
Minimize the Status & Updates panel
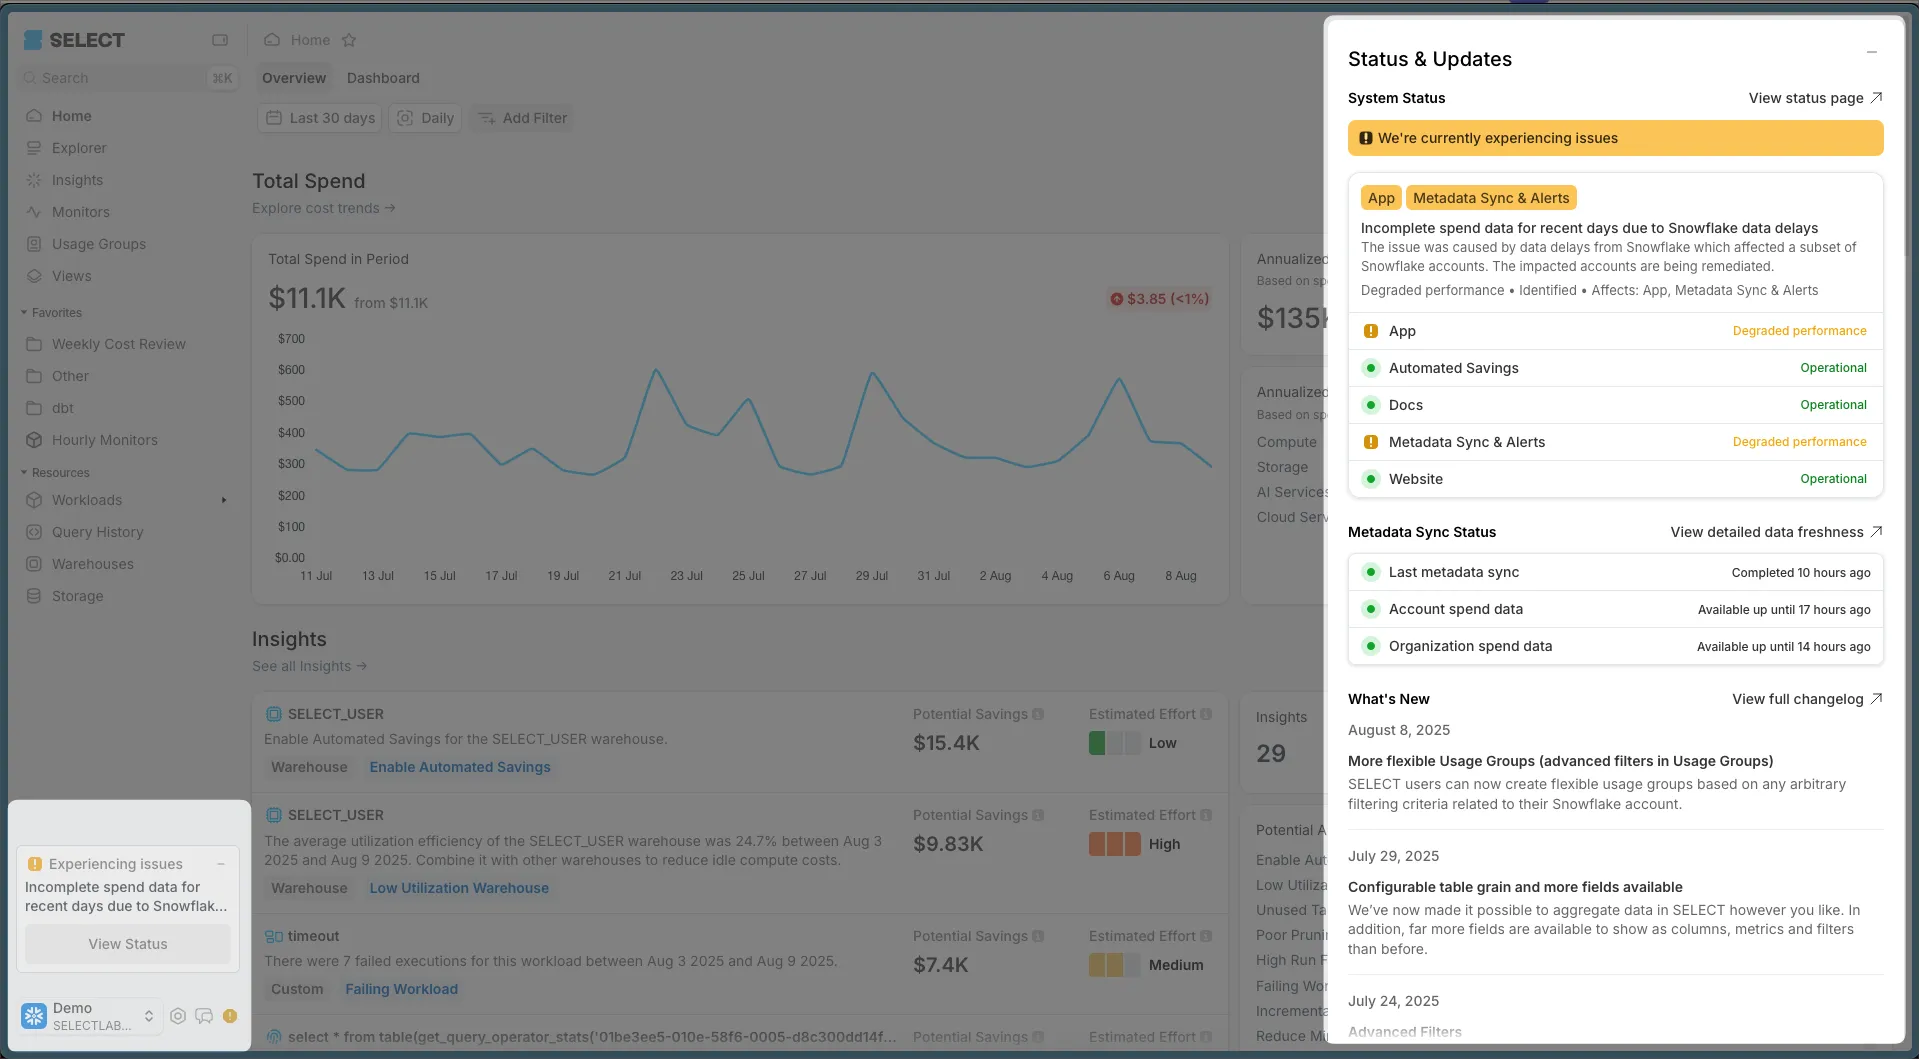click(1871, 52)
